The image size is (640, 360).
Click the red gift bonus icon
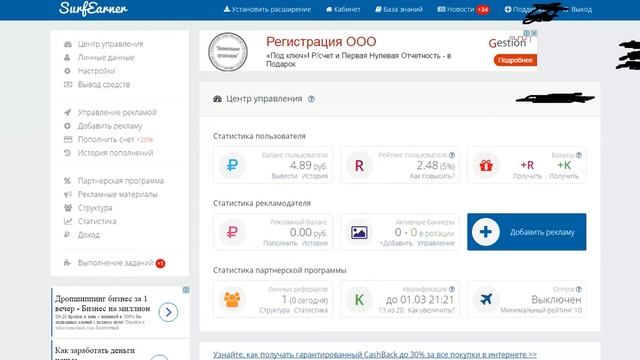coord(486,165)
